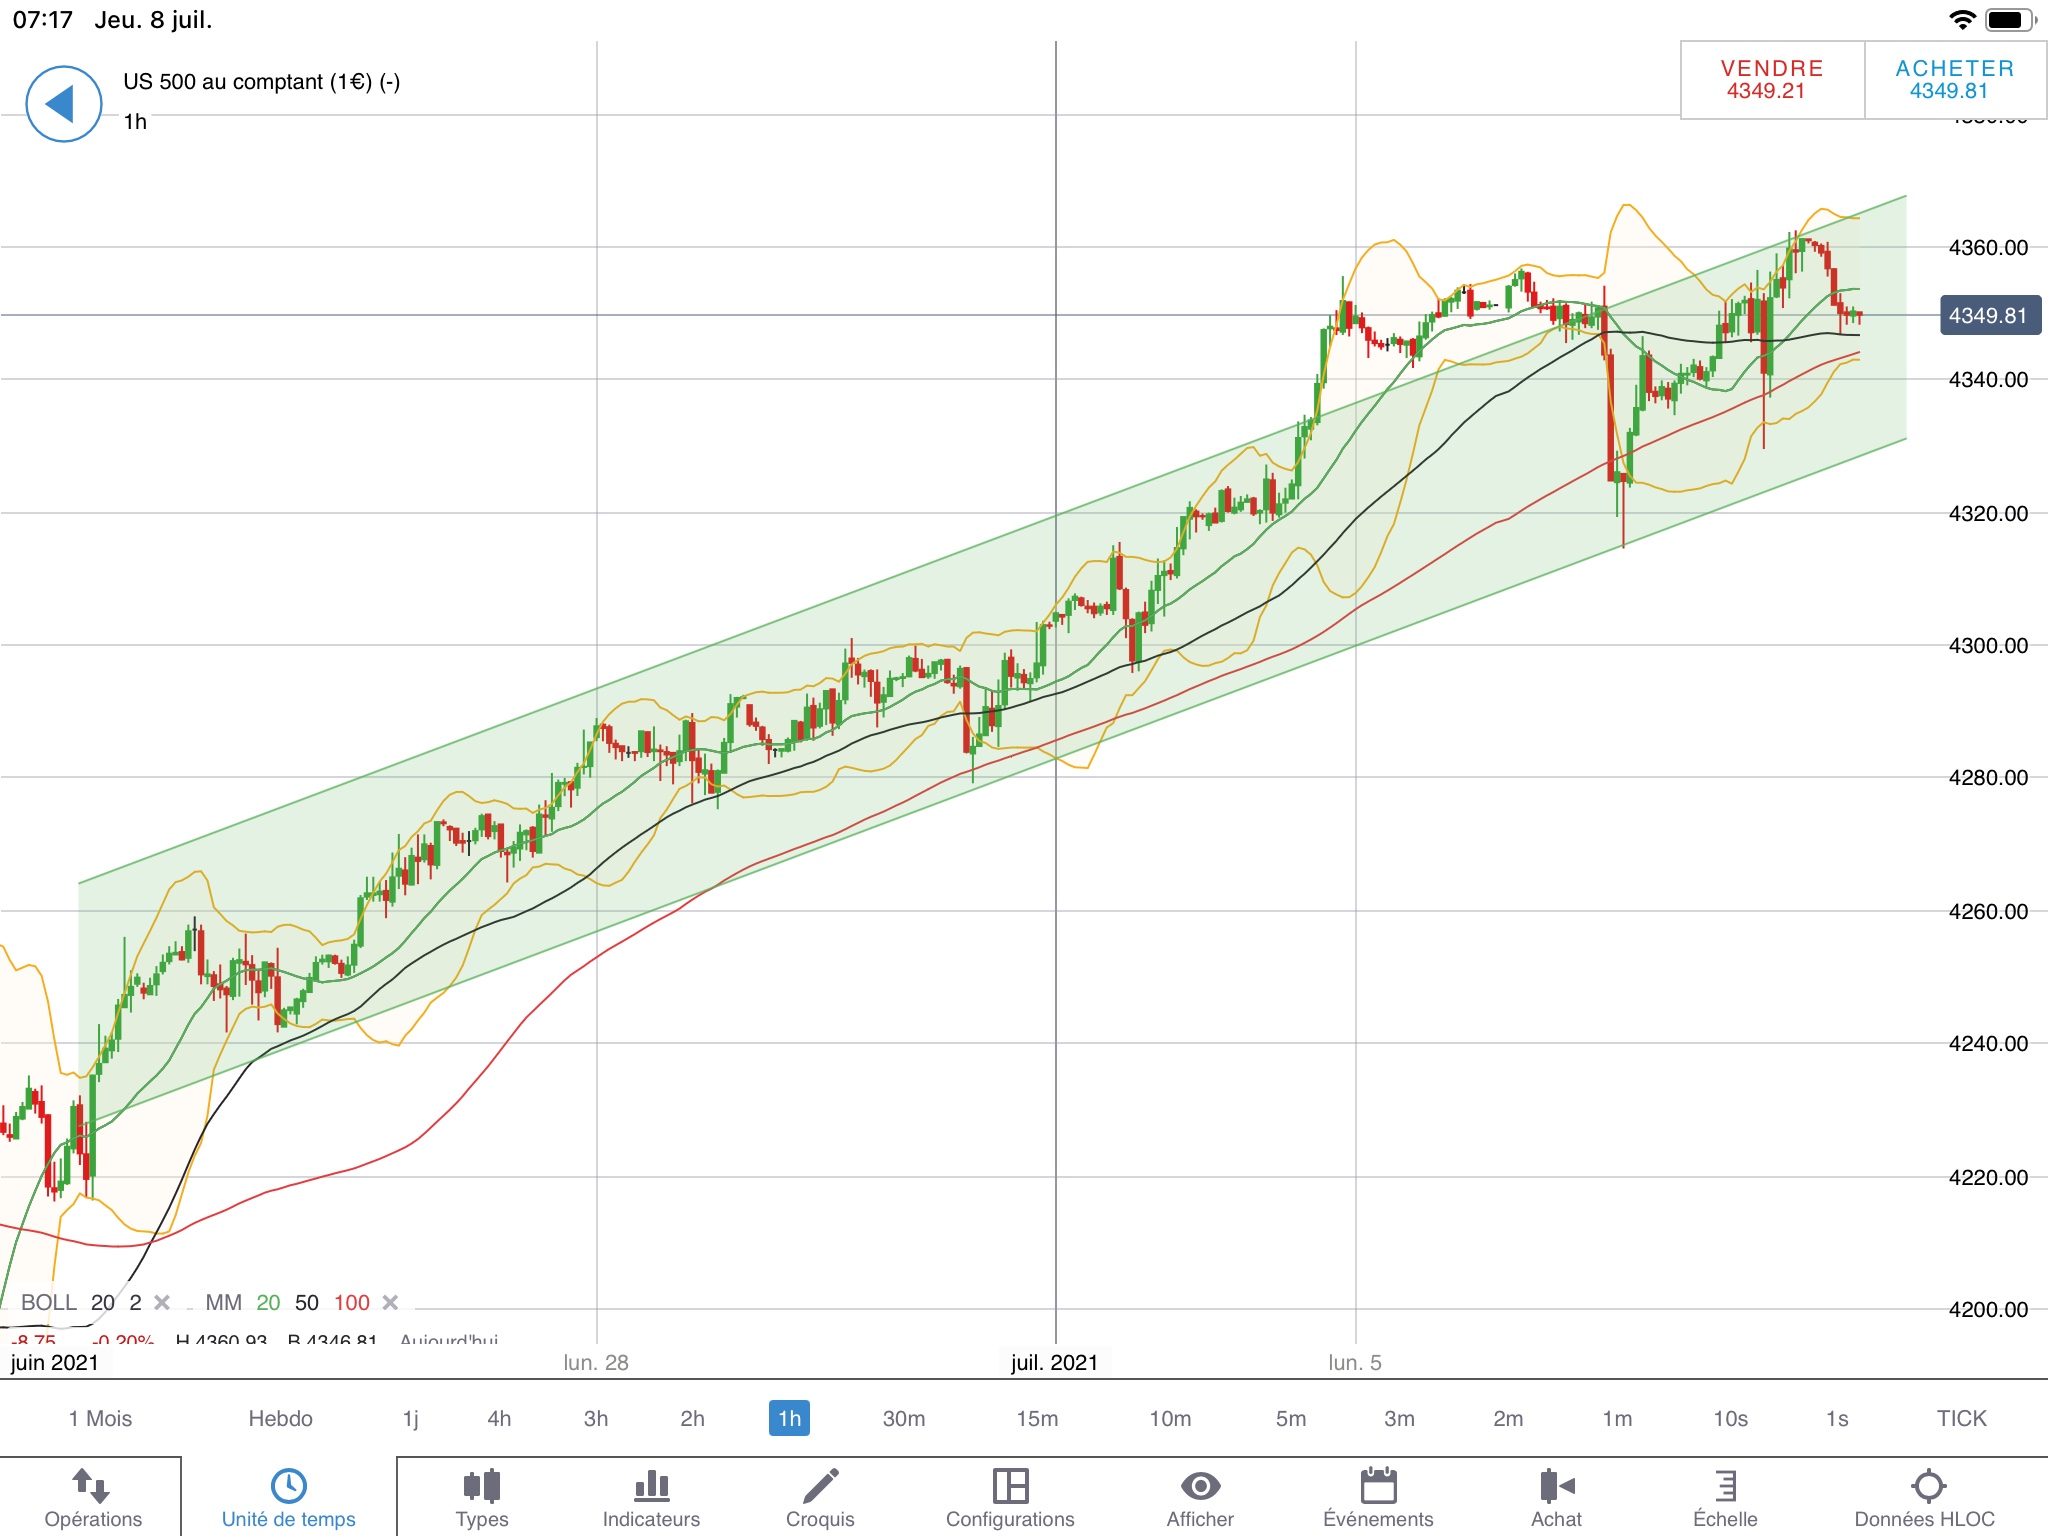Image resolution: width=2048 pixels, height=1536 pixels.
Task: Remove the MM moving averages indicator
Action: coord(391,1302)
